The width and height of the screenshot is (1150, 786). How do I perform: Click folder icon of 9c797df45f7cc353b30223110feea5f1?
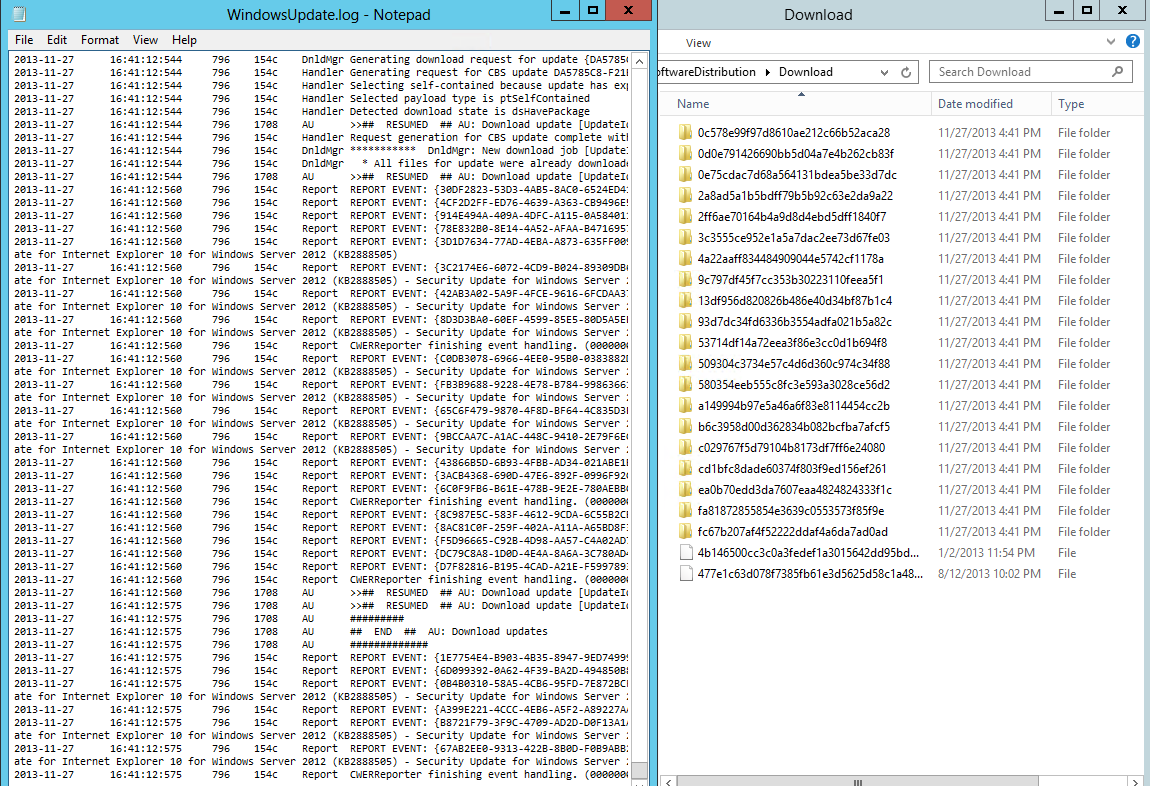click(685, 280)
